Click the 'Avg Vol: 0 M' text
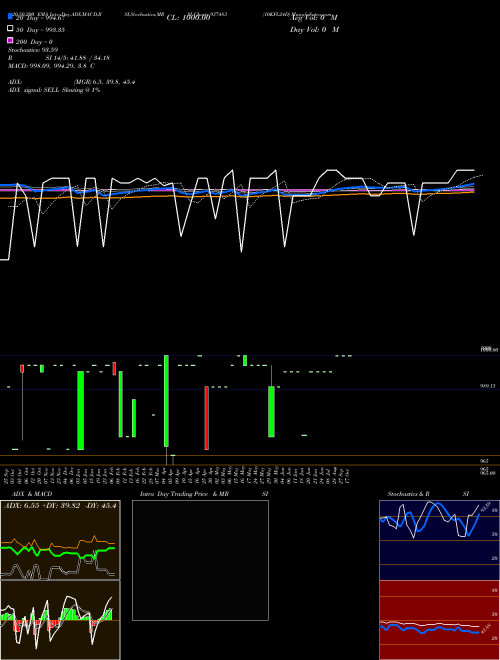500x660 pixels. coord(314,18)
